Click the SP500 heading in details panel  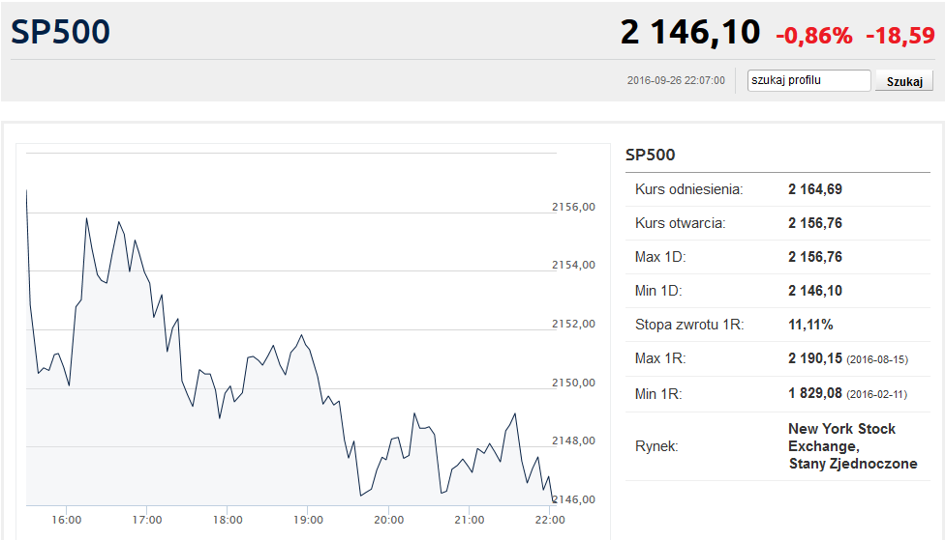(650, 155)
